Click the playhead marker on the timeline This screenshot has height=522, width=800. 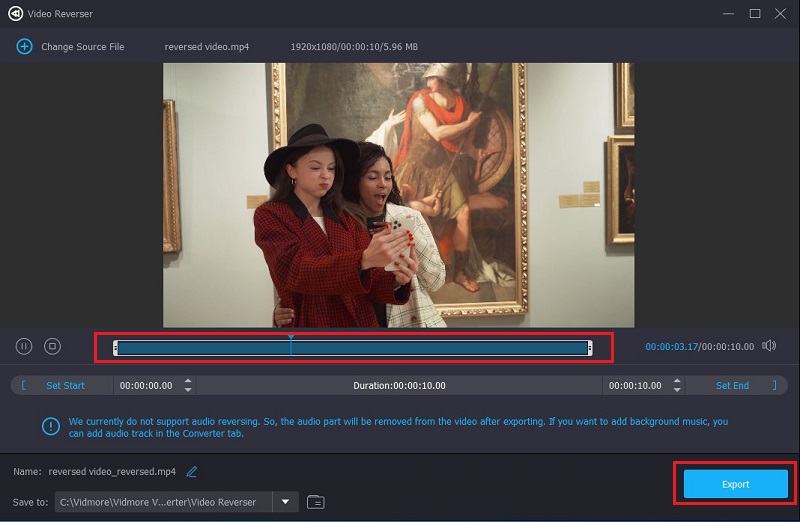point(291,339)
